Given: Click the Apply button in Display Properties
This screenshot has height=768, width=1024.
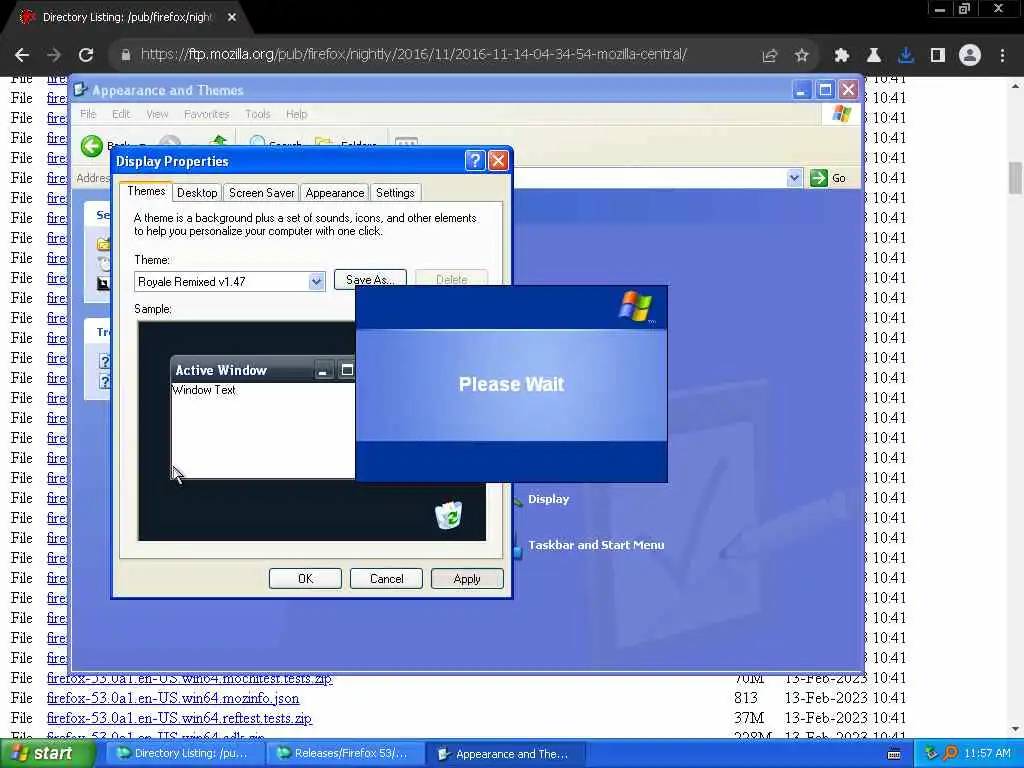Looking at the screenshot, I should (467, 579).
